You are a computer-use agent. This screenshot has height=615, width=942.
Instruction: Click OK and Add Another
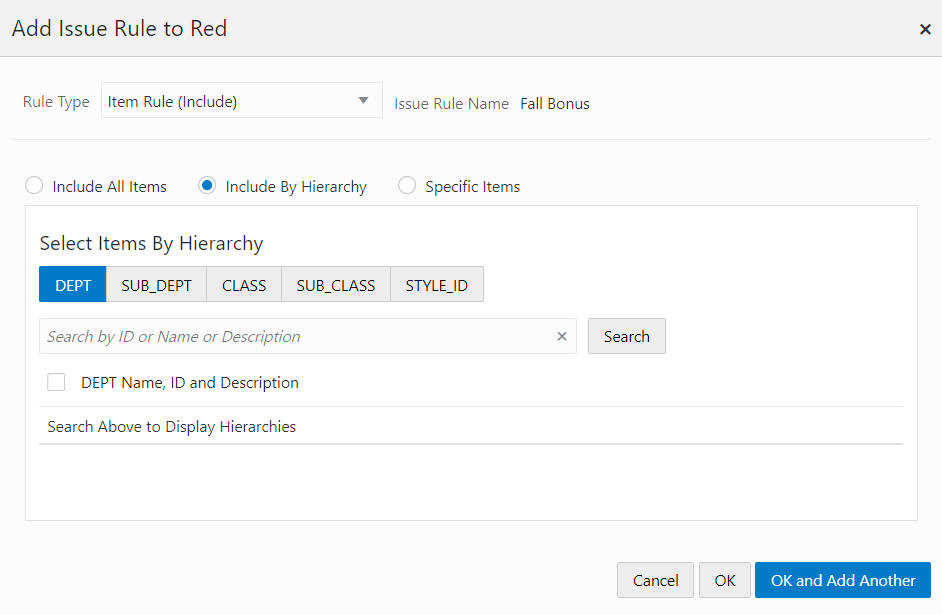tap(843, 580)
